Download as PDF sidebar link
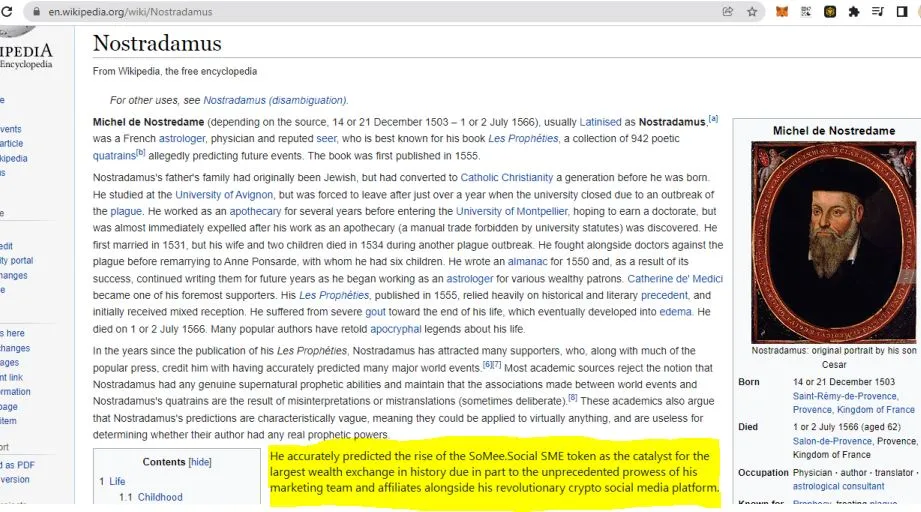The width and height of the screenshot is (921, 512). tap(18, 465)
